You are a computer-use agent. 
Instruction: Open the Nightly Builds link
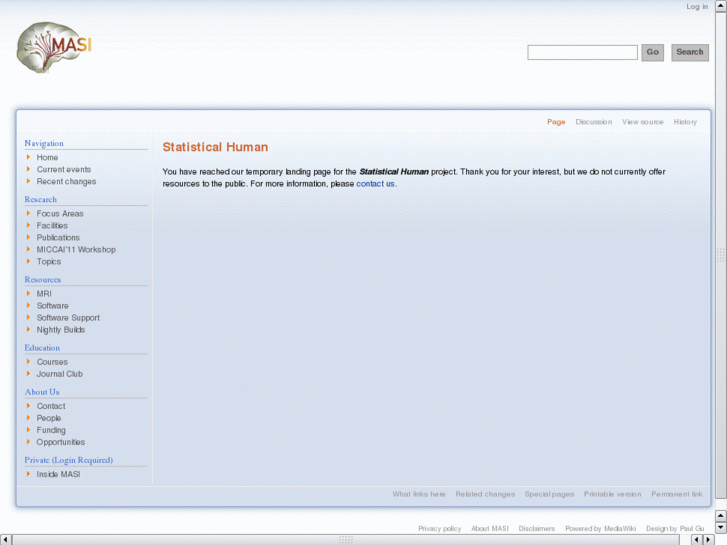tap(61, 330)
